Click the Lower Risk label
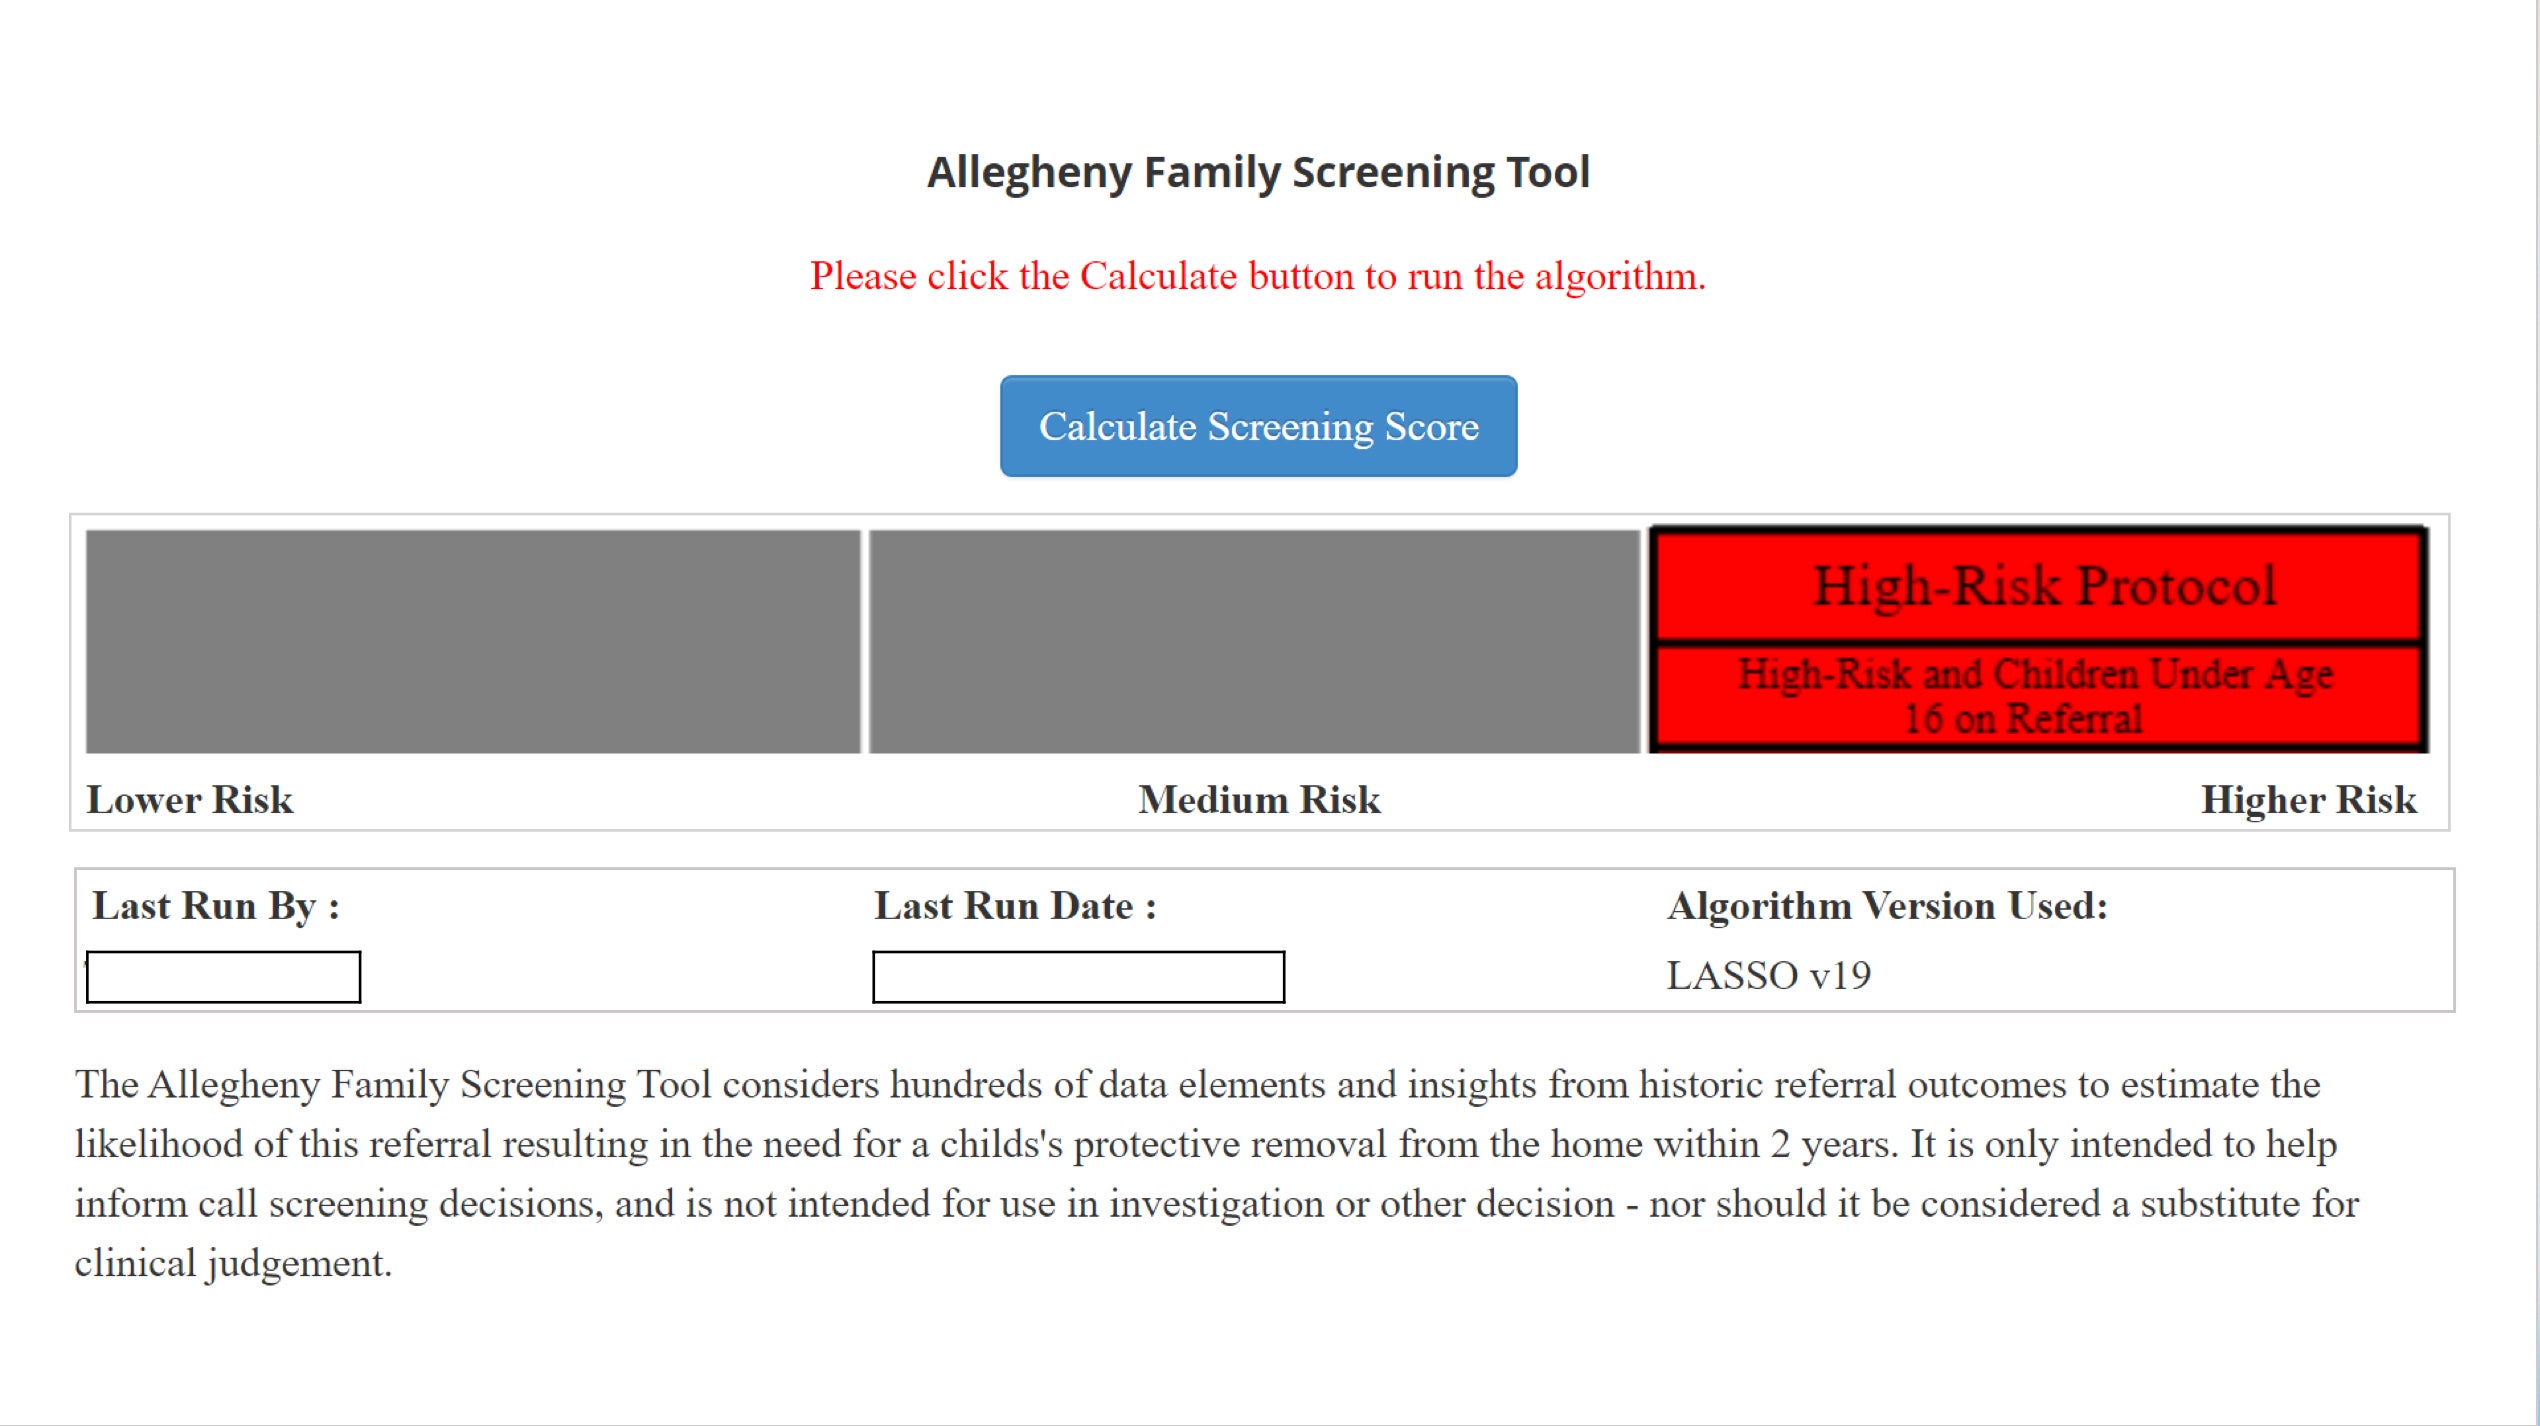 point(189,800)
